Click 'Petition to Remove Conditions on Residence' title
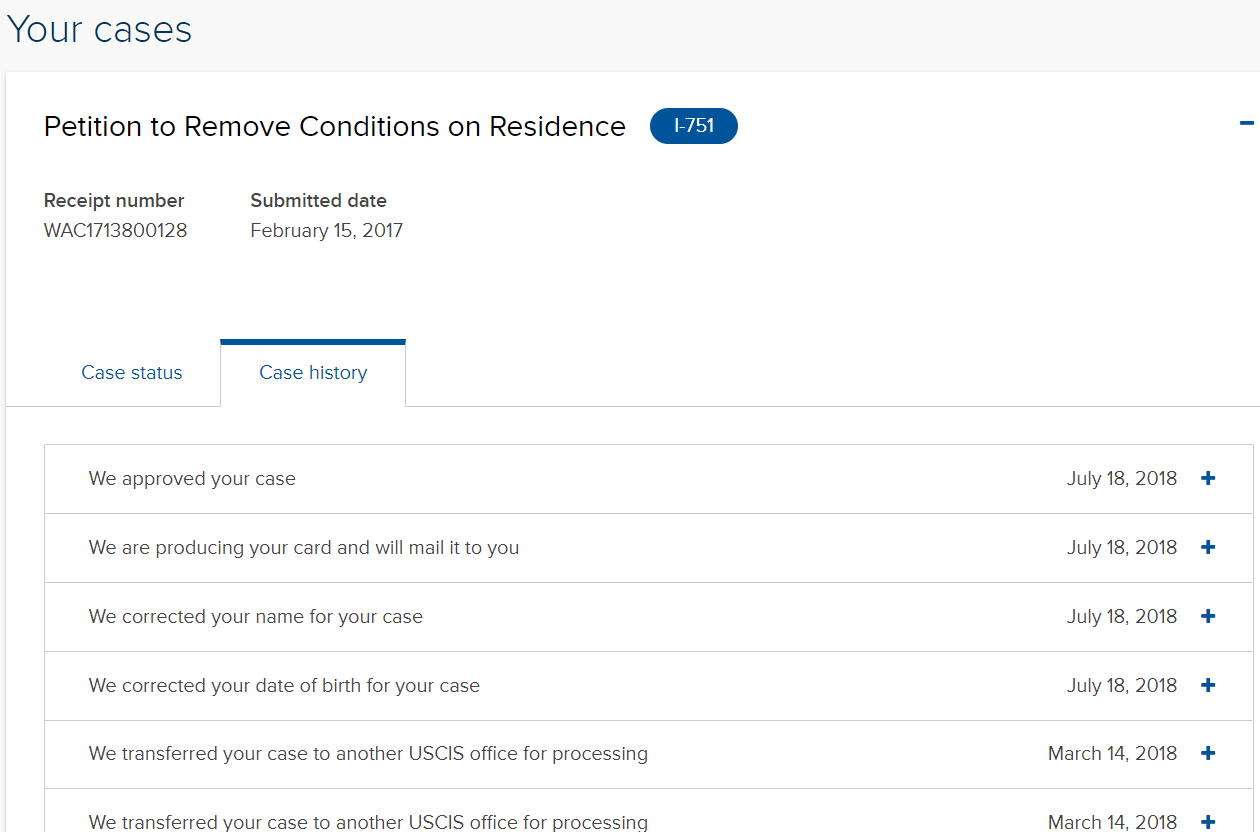The image size is (1260, 832). pyautogui.click(x=335, y=127)
